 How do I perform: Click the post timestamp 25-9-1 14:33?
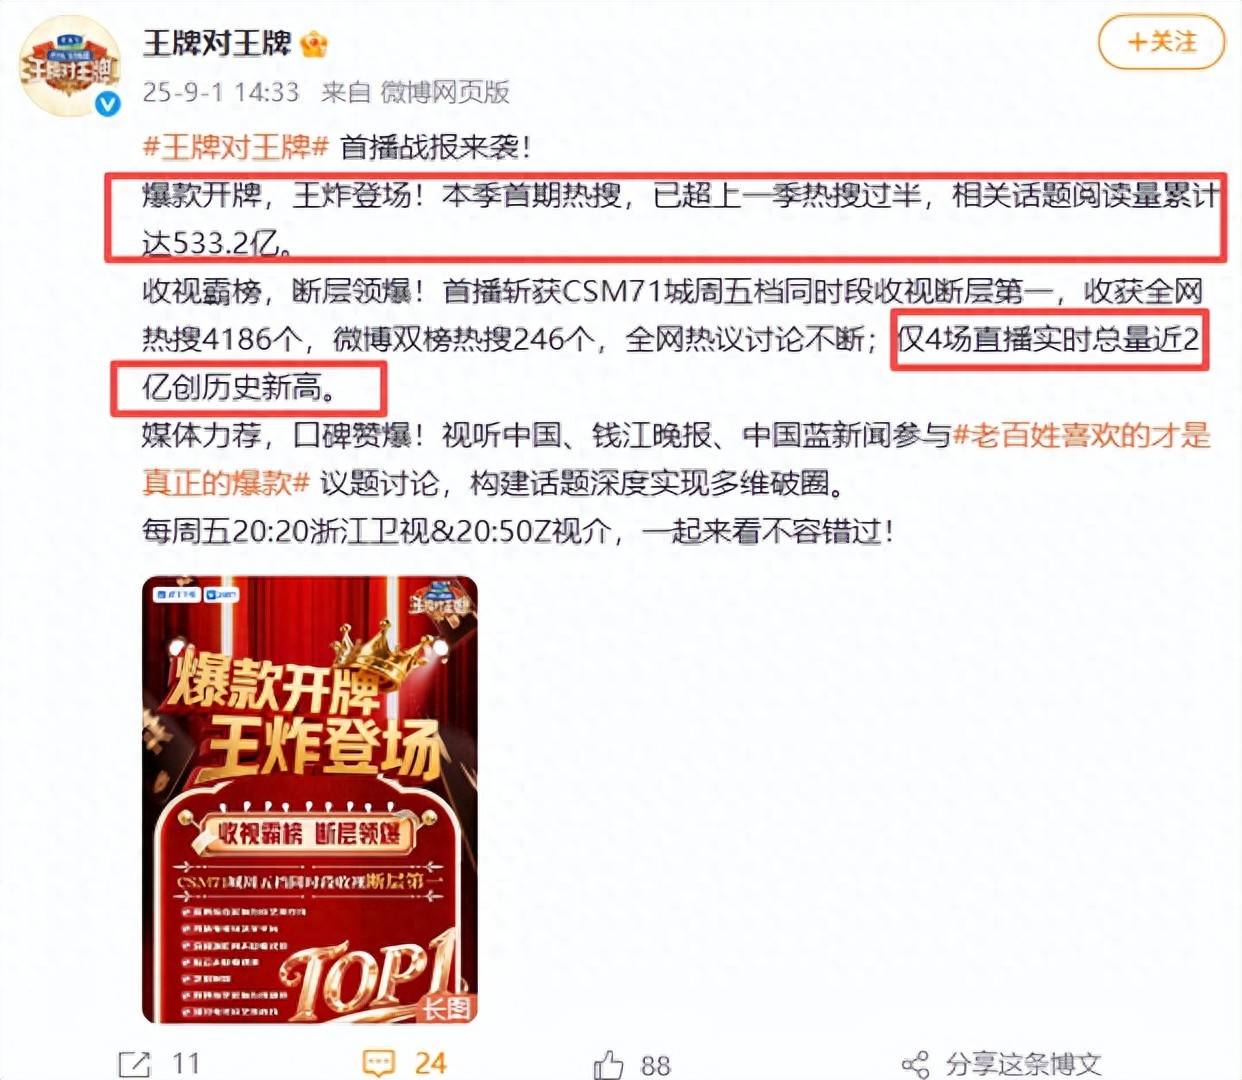[x=221, y=92]
